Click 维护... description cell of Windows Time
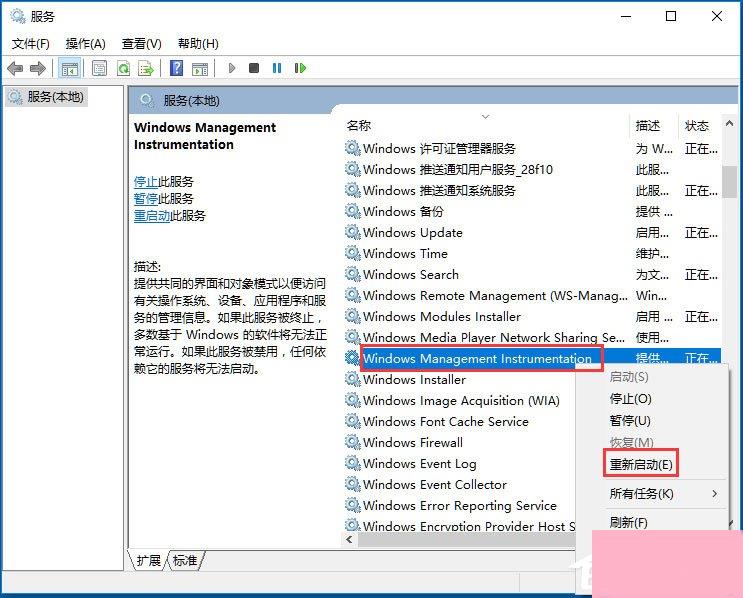This screenshot has width=743, height=598. coord(652,254)
